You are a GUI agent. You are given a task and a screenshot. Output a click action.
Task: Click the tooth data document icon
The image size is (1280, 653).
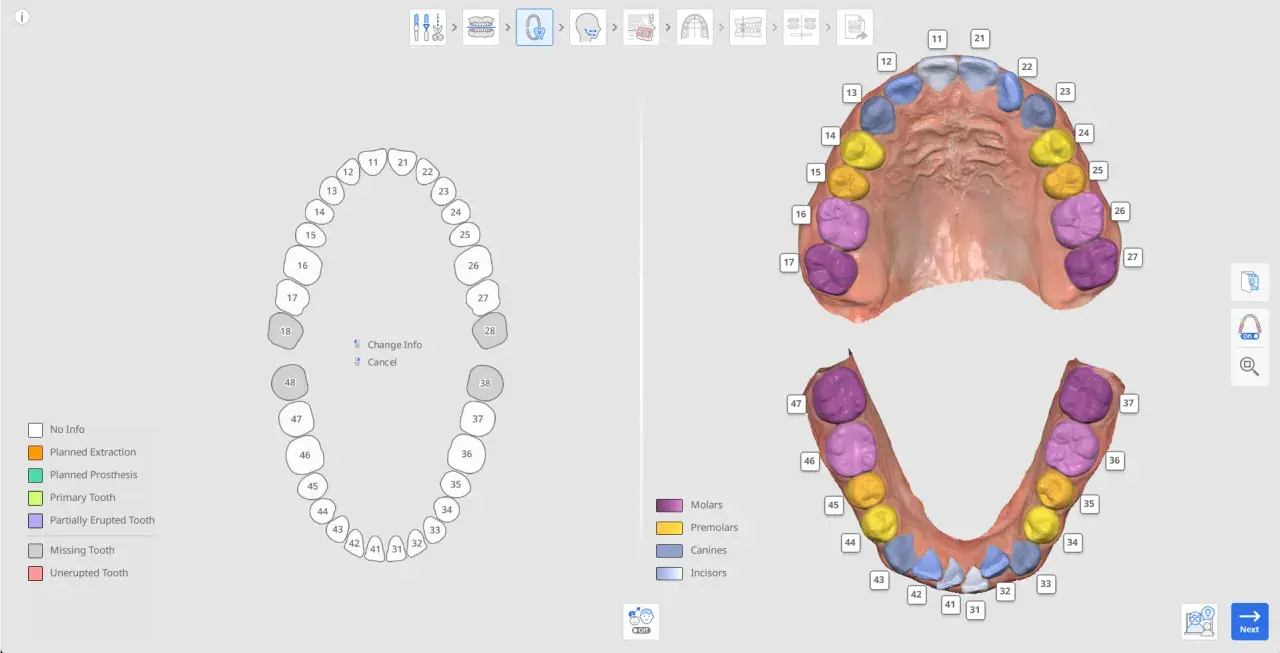pos(1249,282)
